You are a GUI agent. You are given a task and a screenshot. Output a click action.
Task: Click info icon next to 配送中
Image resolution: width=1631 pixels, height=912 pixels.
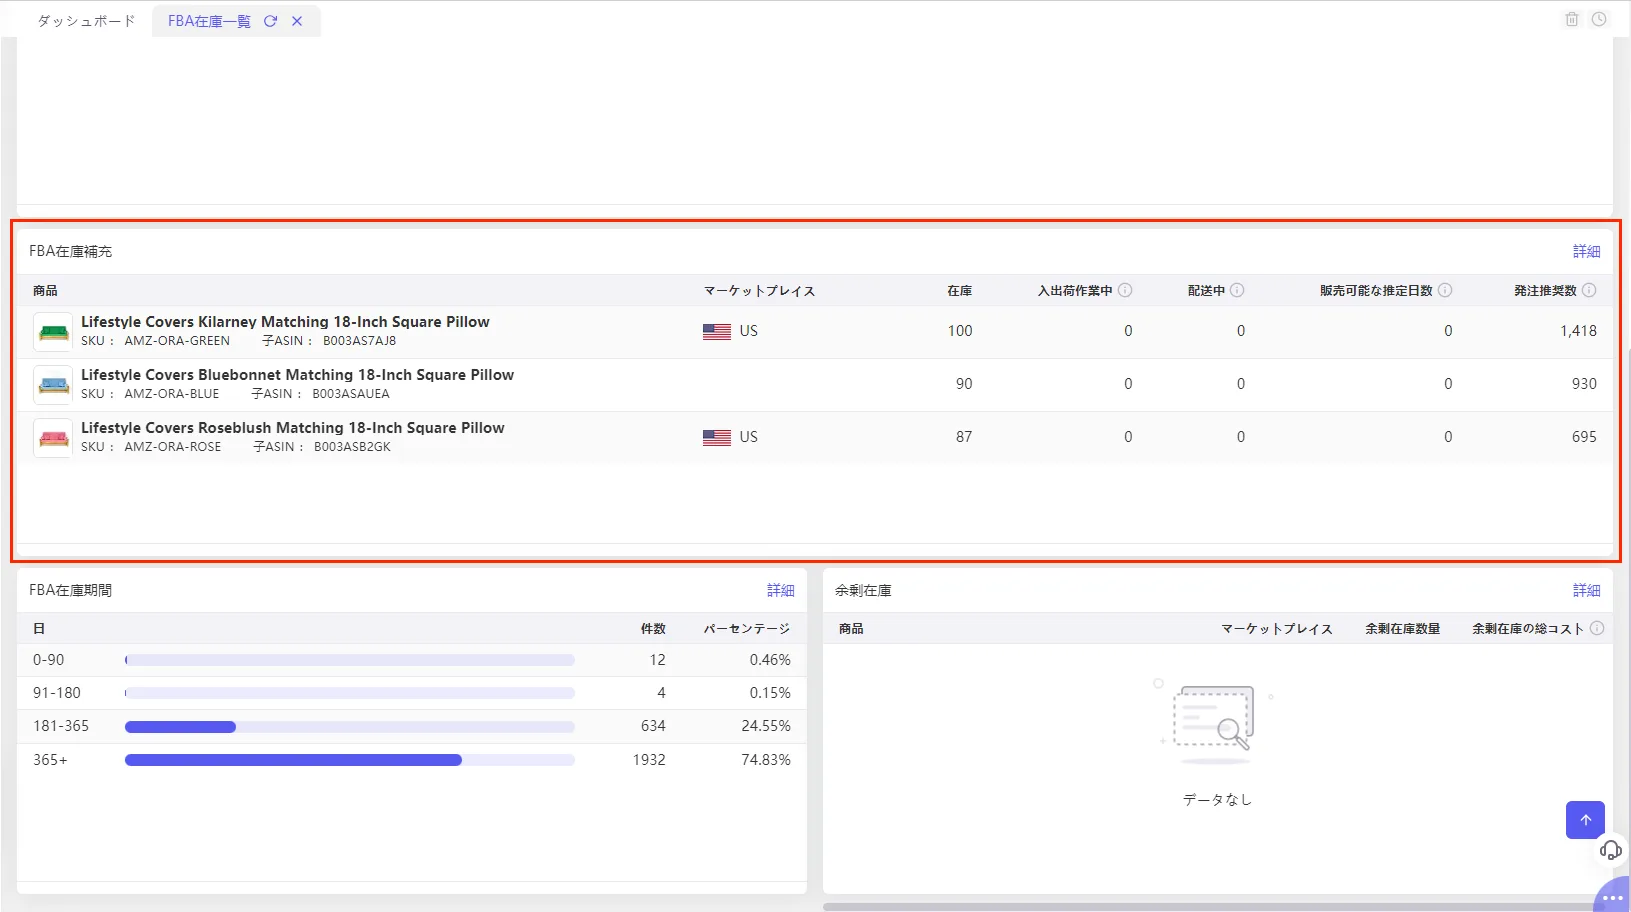1237,290
